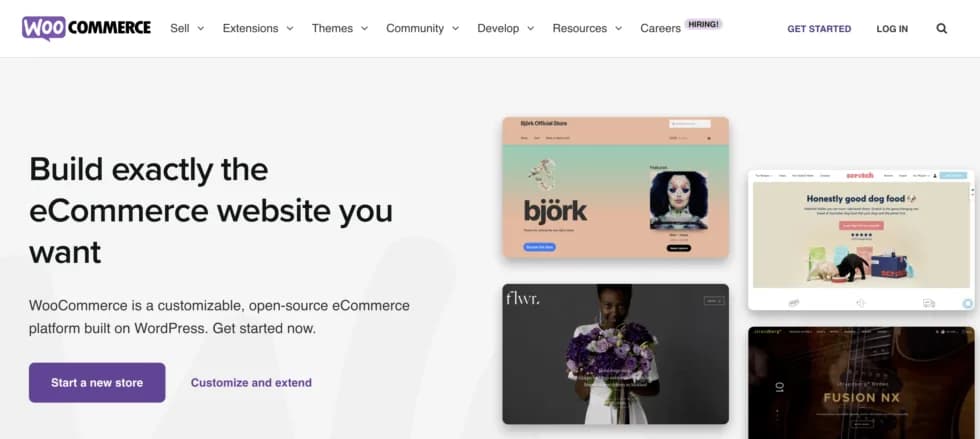Open the Honestly good dog food thumbnail
This screenshot has width=980, height=439.
point(861,240)
